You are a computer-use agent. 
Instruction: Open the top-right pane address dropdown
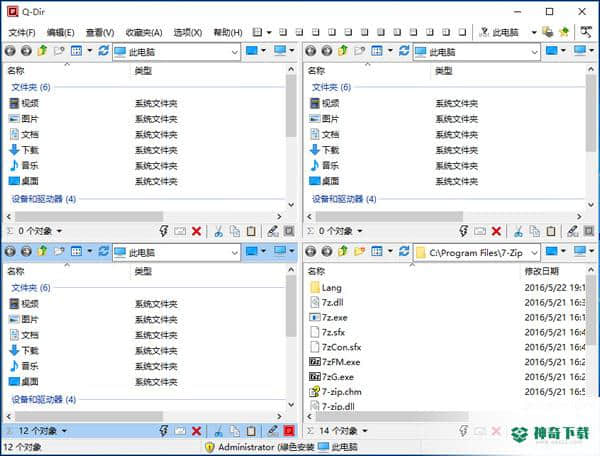tap(535, 52)
